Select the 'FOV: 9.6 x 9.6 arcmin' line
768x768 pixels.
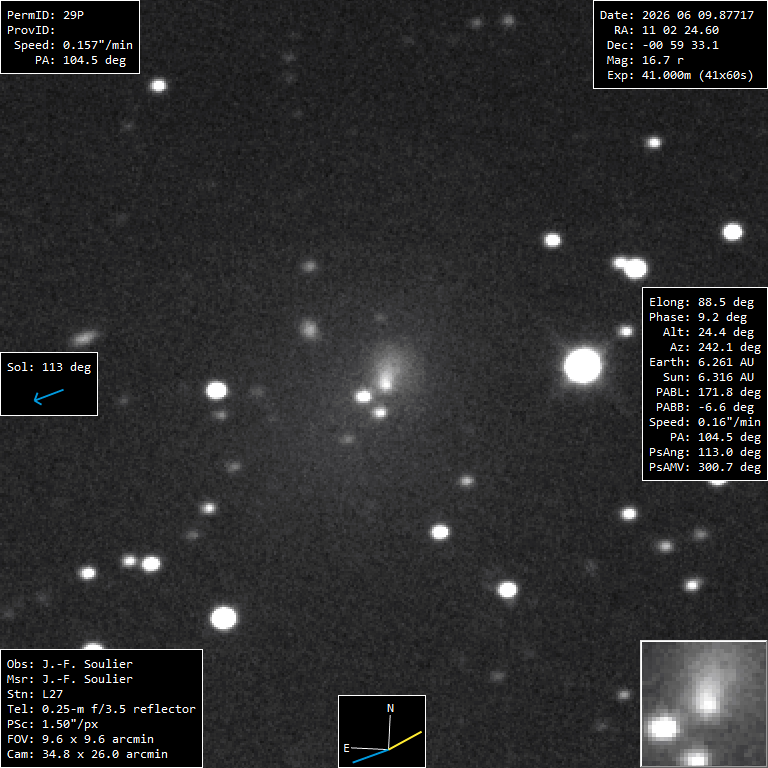80,739
